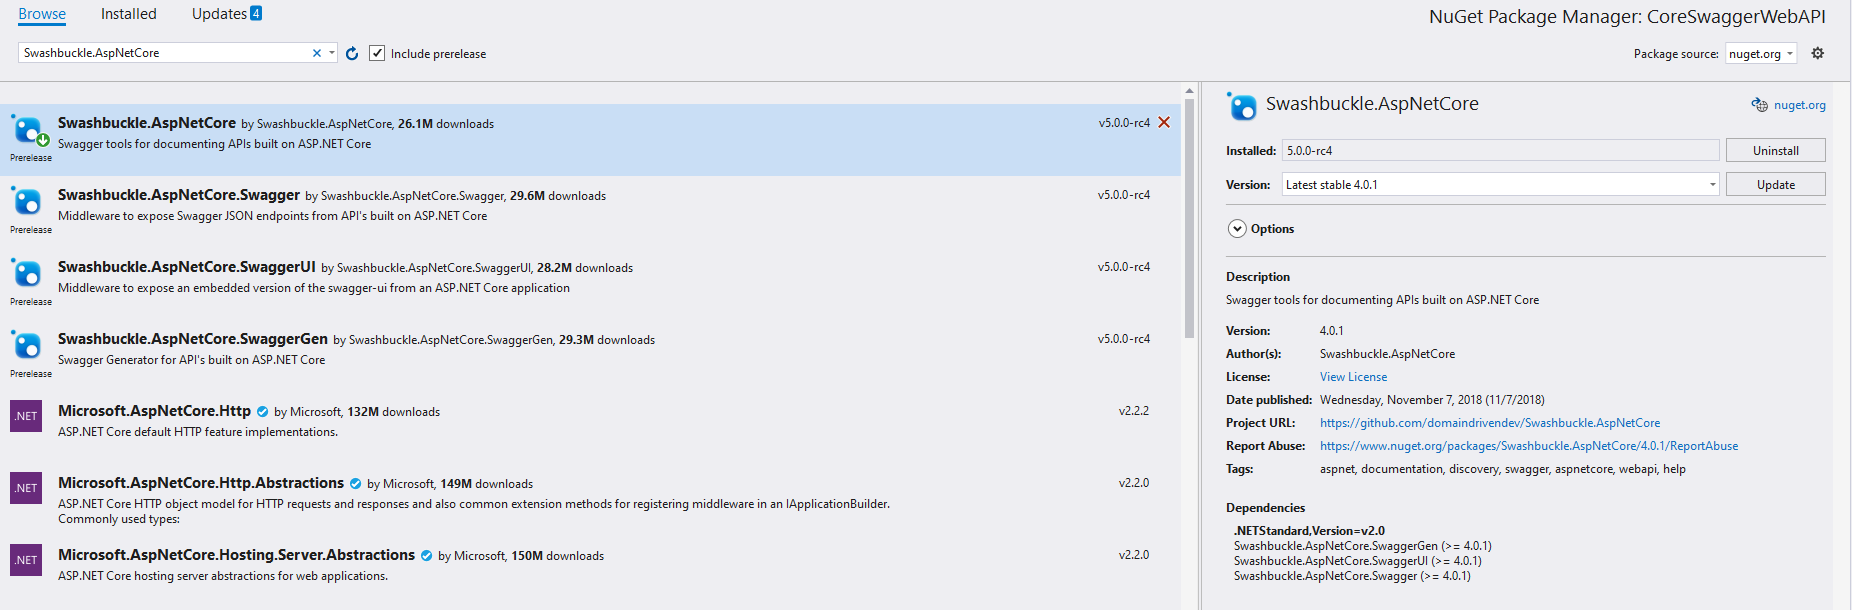The width and height of the screenshot is (1852, 610).
Task: Open package source settings gear
Action: [1818, 53]
